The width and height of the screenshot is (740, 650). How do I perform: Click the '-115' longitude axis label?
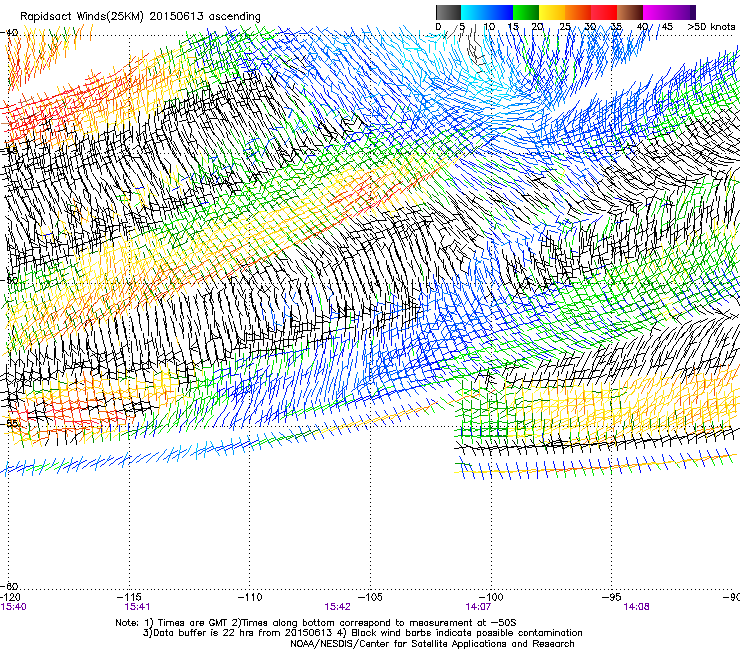129,598
